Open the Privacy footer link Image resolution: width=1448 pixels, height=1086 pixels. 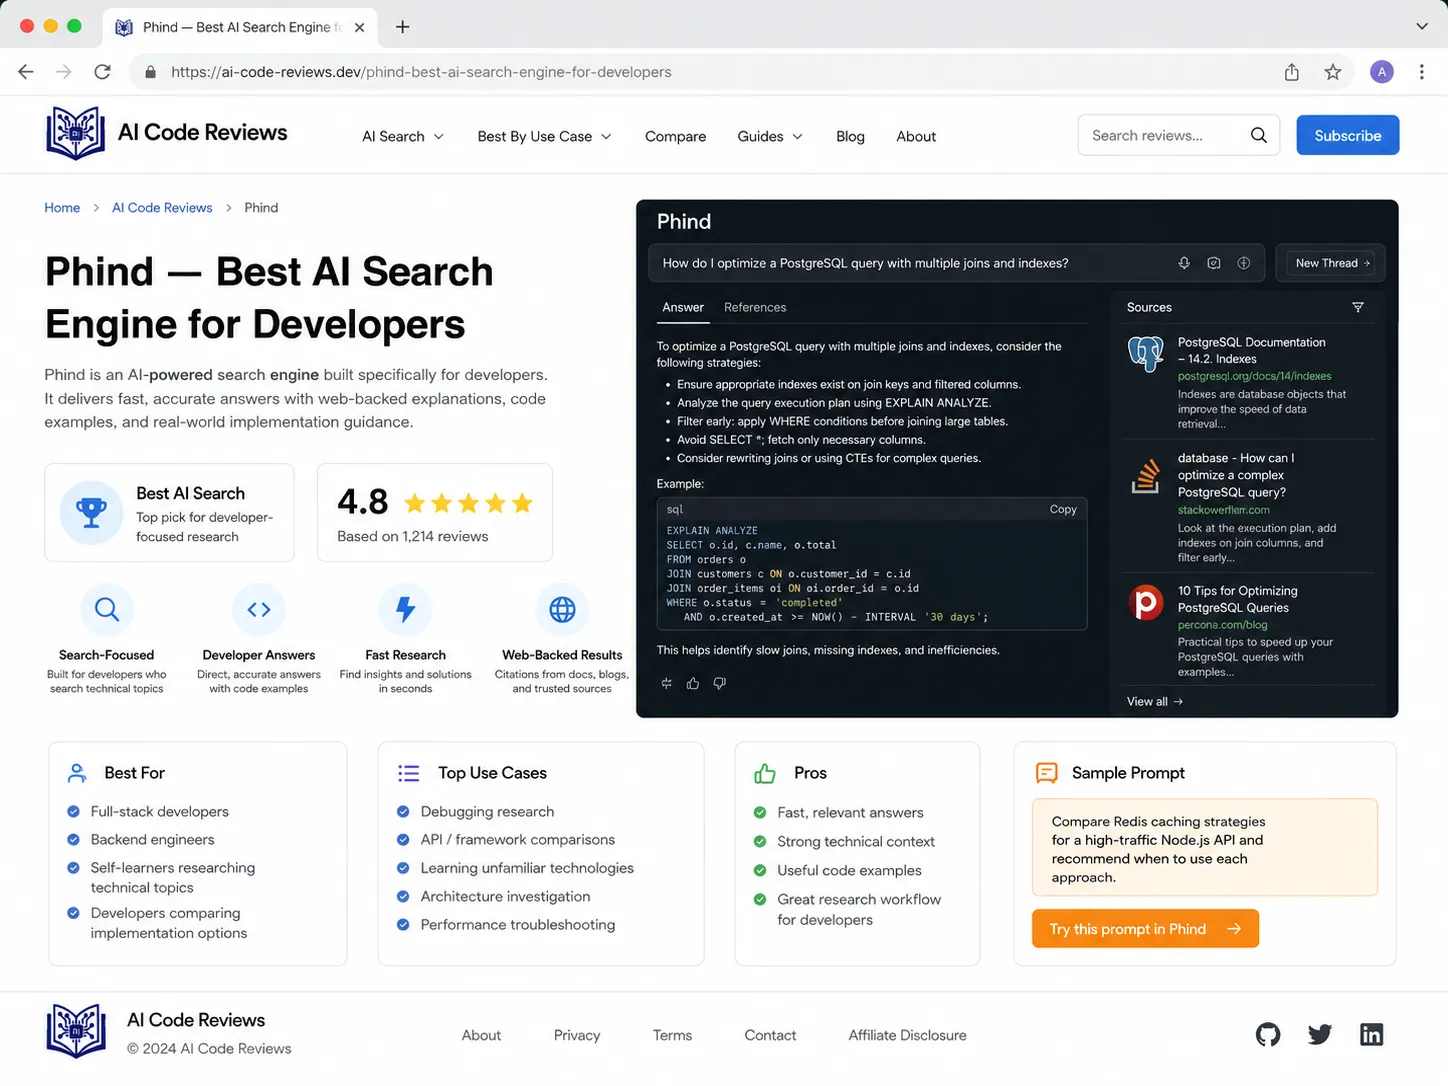pyautogui.click(x=577, y=1035)
